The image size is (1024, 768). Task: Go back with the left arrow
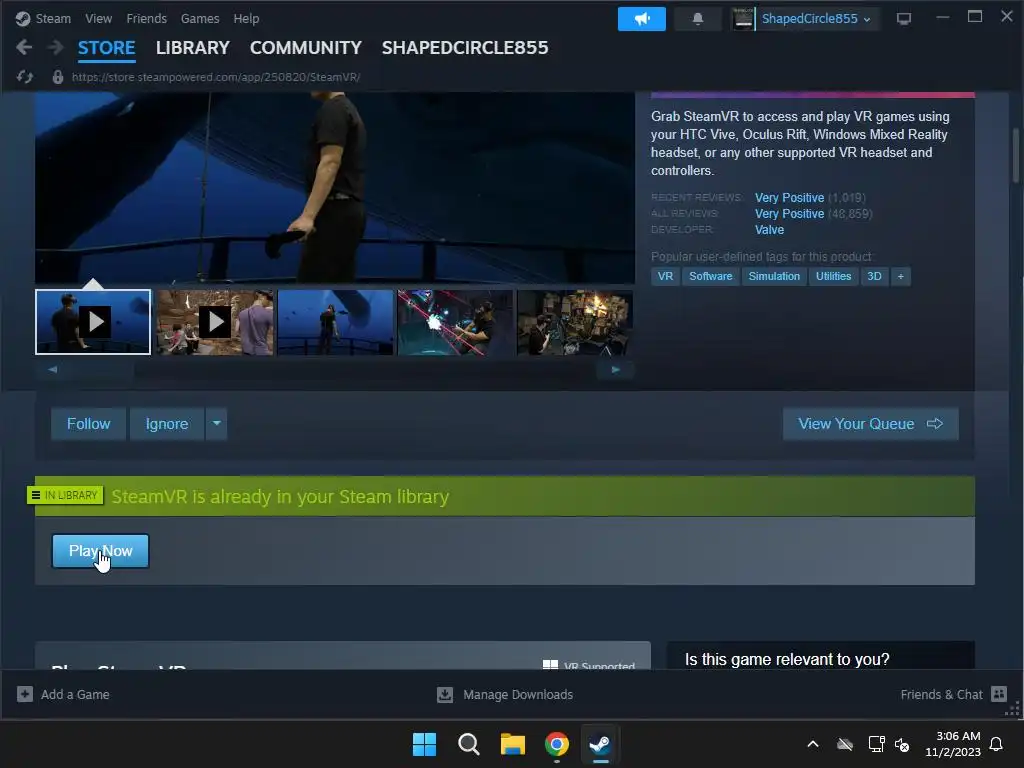(x=24, y=47)
